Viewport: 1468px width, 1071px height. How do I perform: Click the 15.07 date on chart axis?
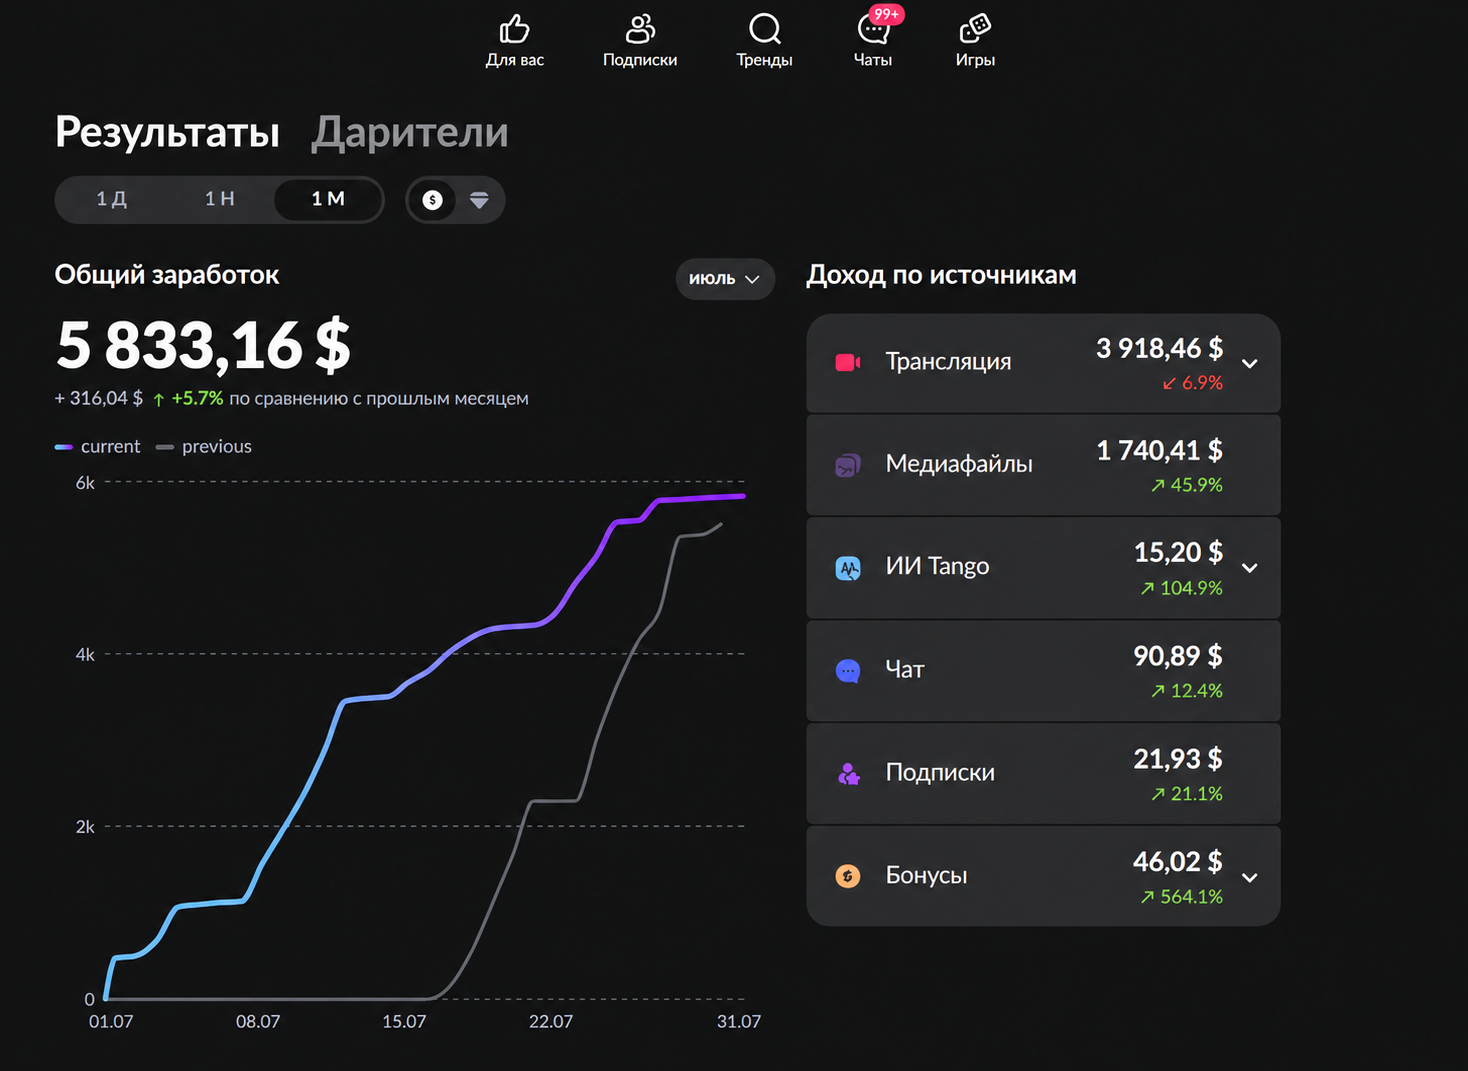click(404, 1022)
